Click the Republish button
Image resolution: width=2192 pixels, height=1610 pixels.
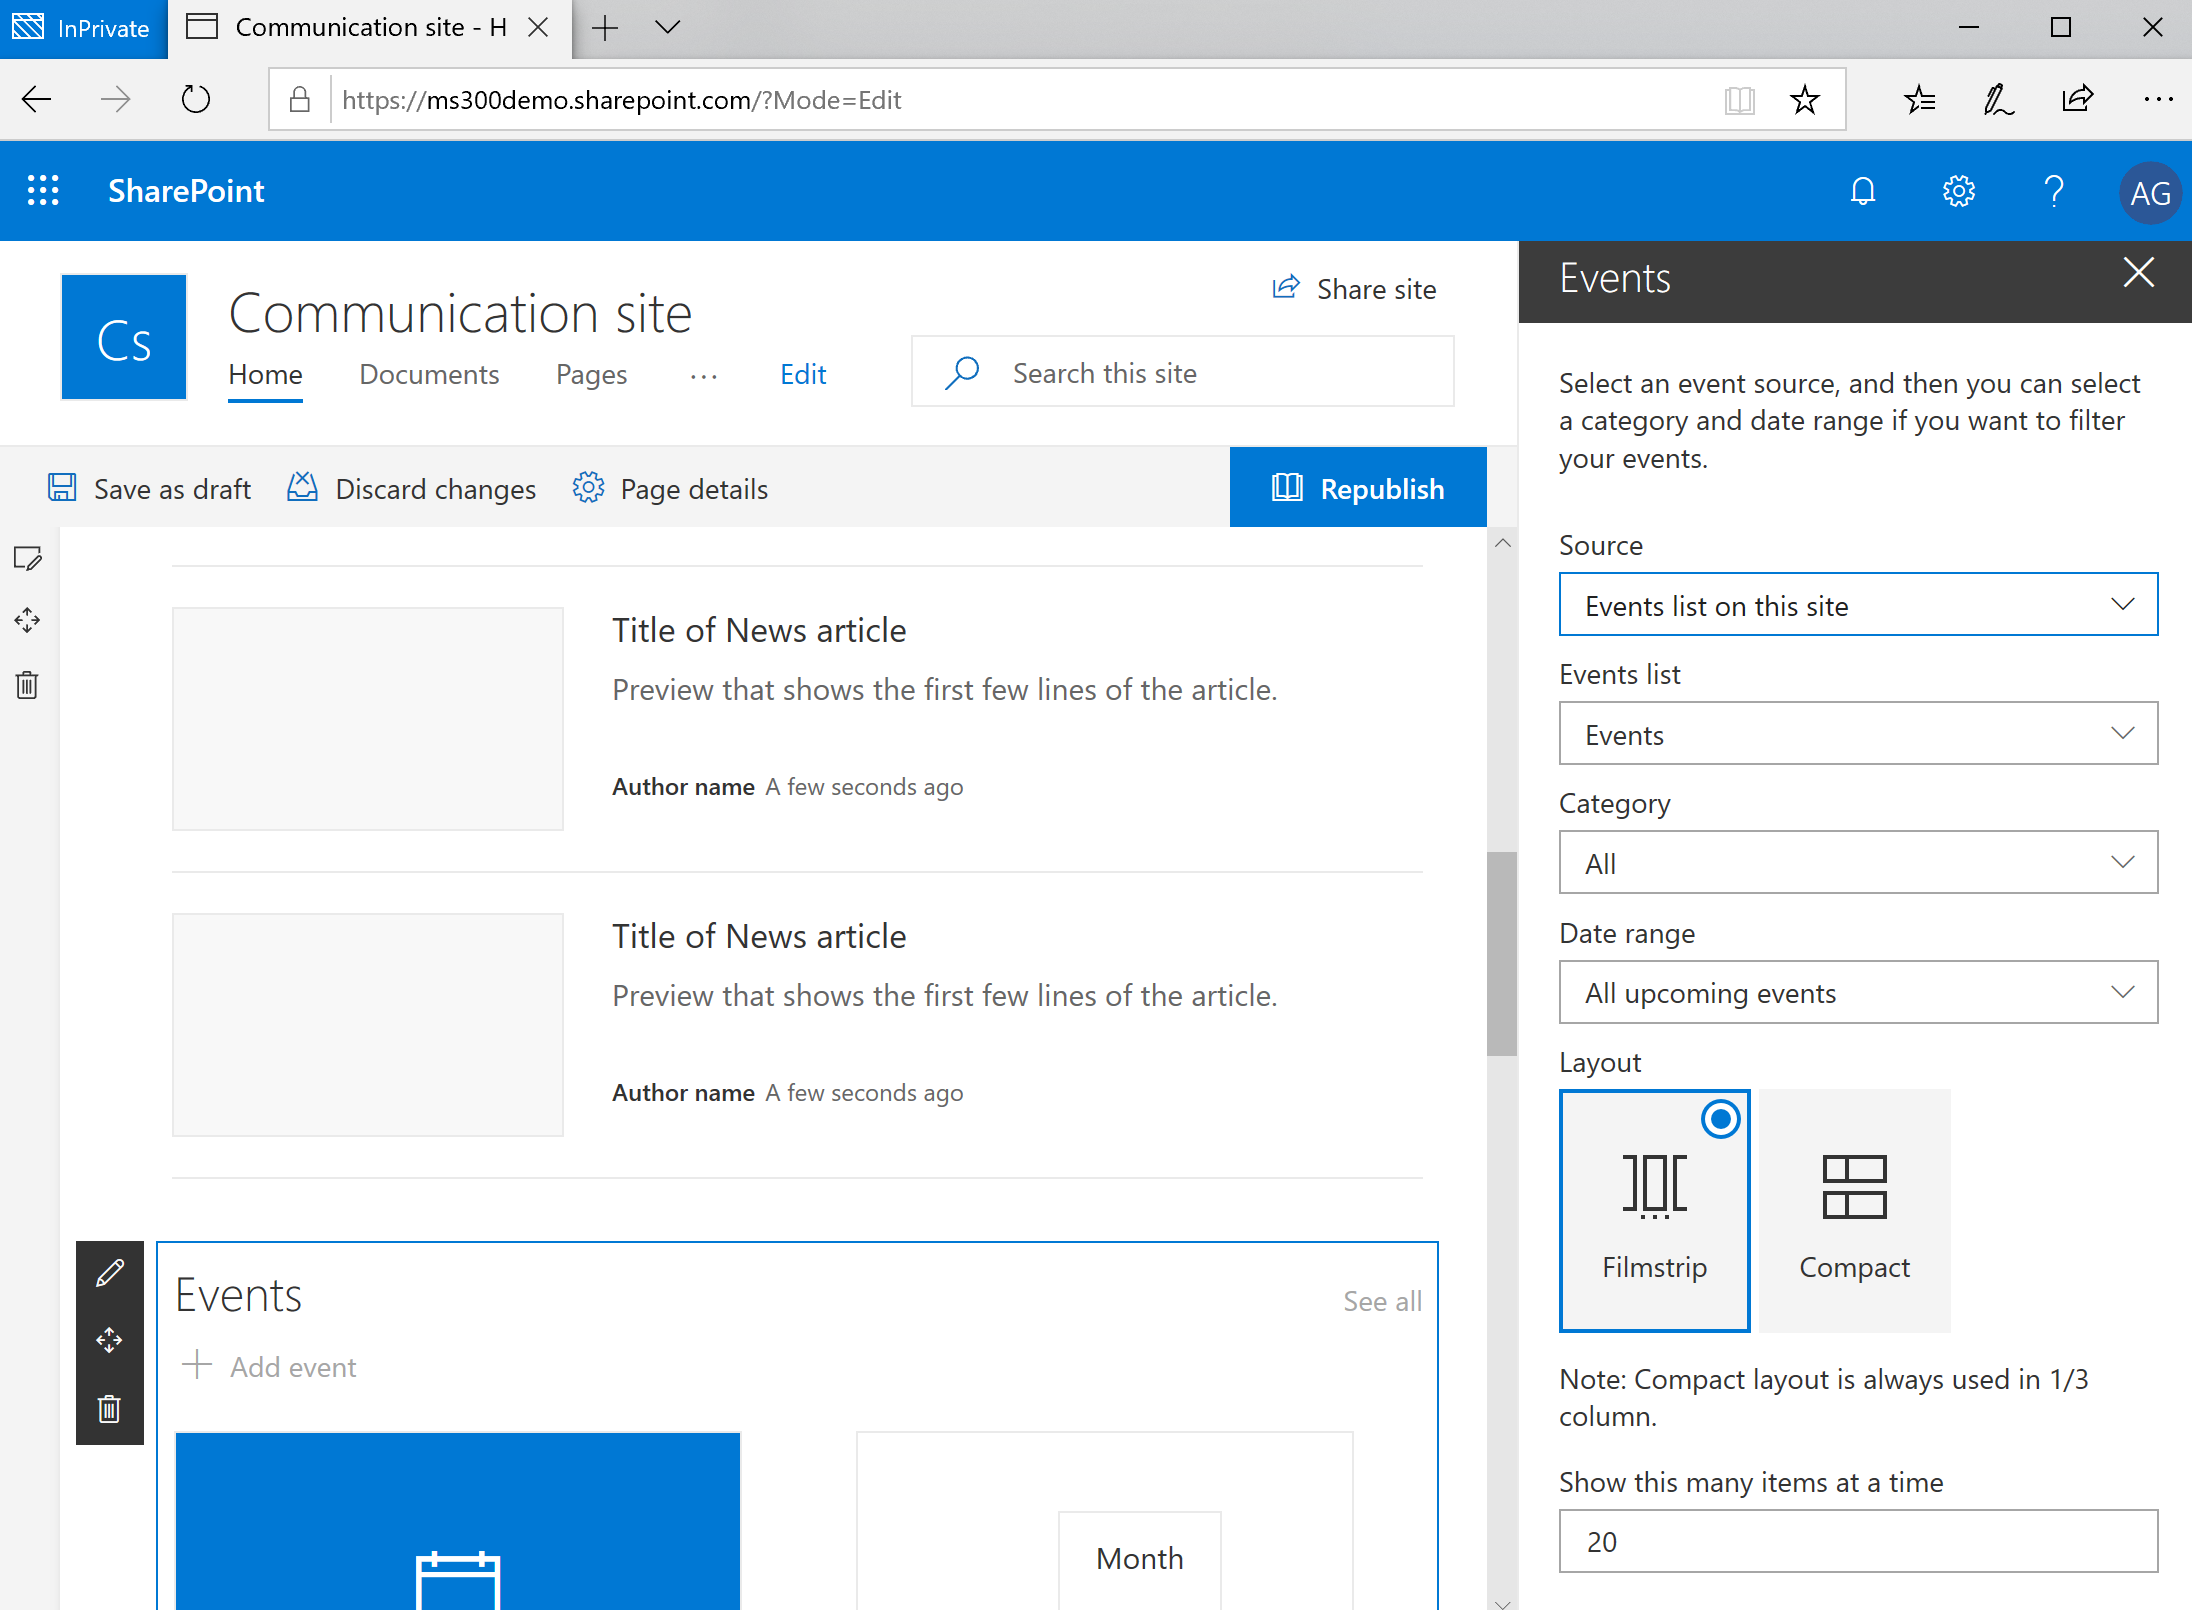[1358, 487]
